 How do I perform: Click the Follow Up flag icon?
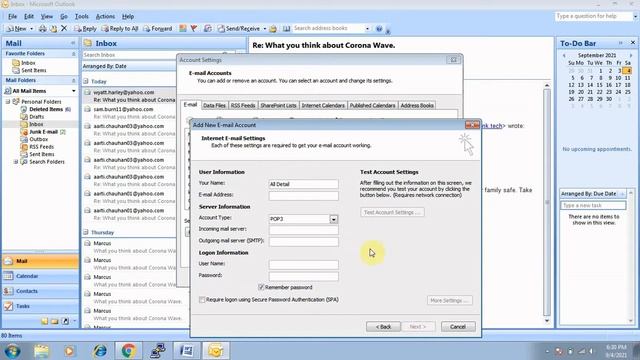click(194, 29)
